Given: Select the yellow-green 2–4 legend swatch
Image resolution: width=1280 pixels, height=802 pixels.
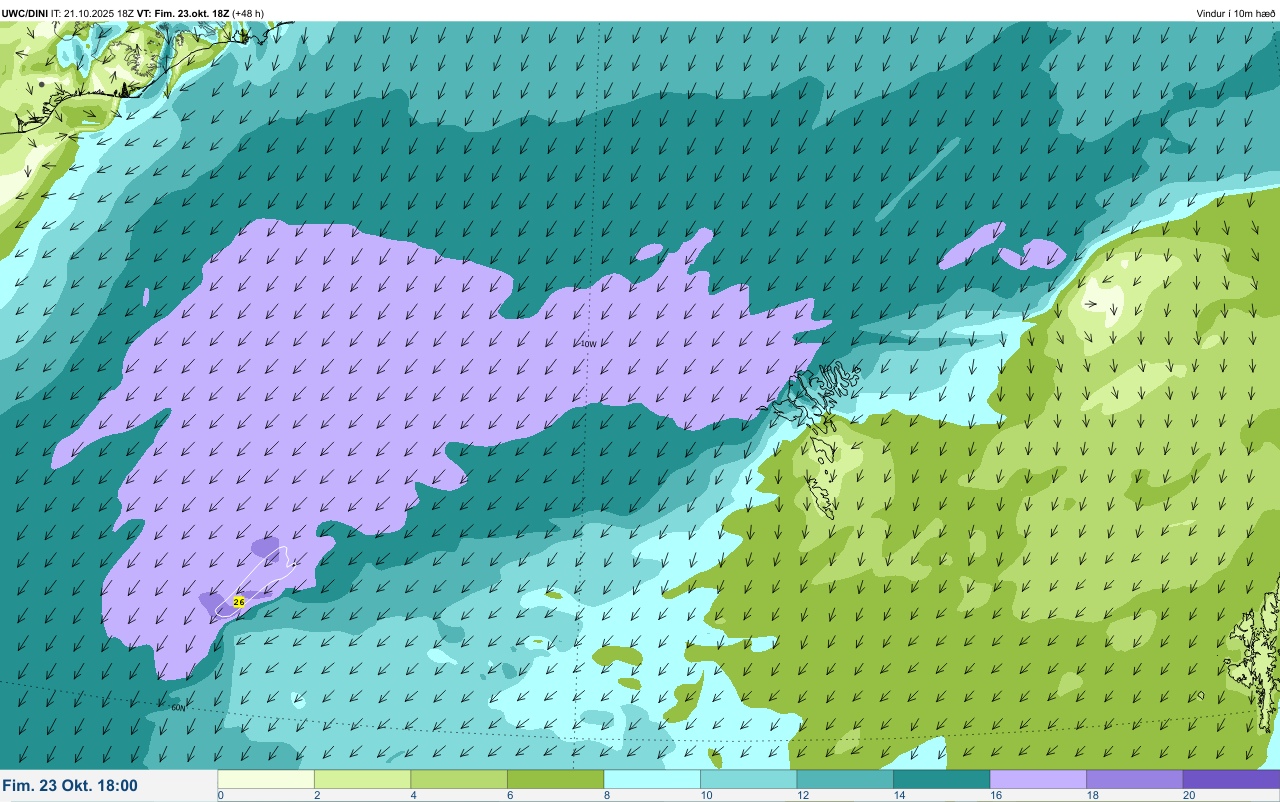Looking at the screenshot, I should (362, 779).
